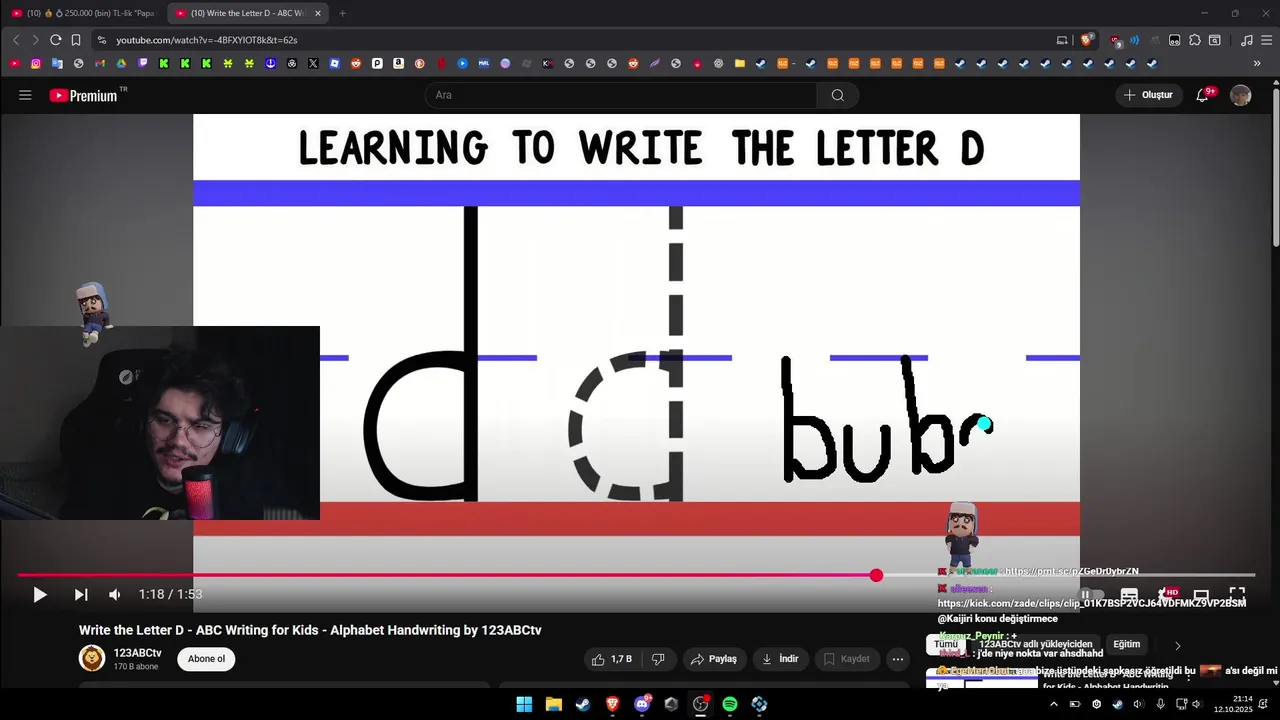The height and width of the screenshot is (720, 1280).
Task: Open the suggested 'Write the Letter D' thumbnail
Action: (x=982, y=678)
